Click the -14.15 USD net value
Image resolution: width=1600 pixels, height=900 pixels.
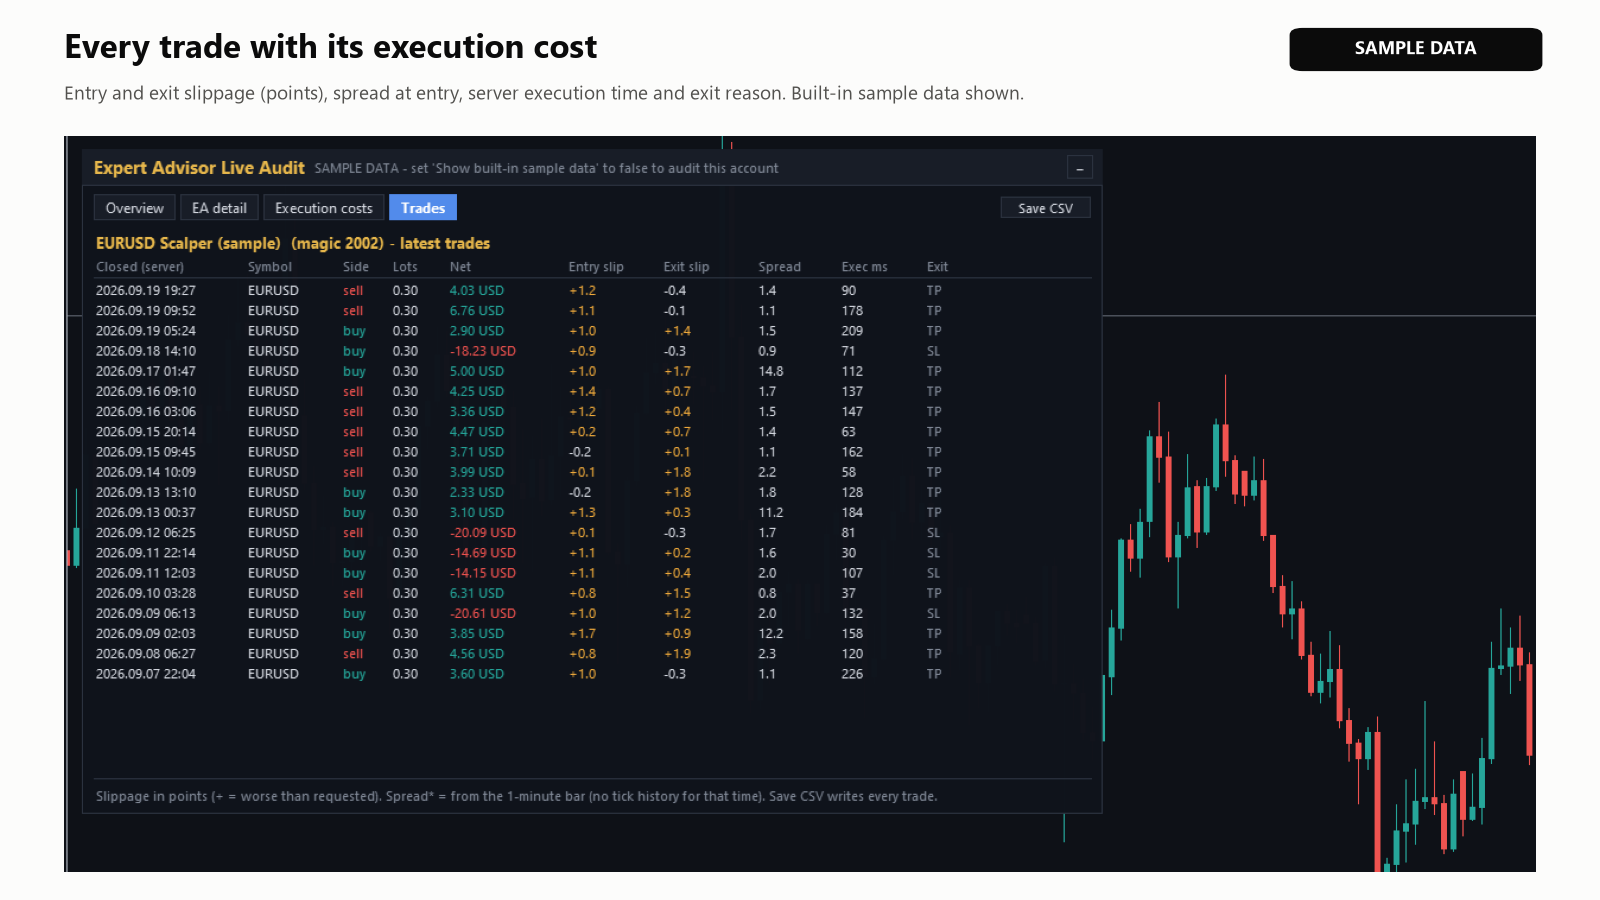[x=482, y=573]
